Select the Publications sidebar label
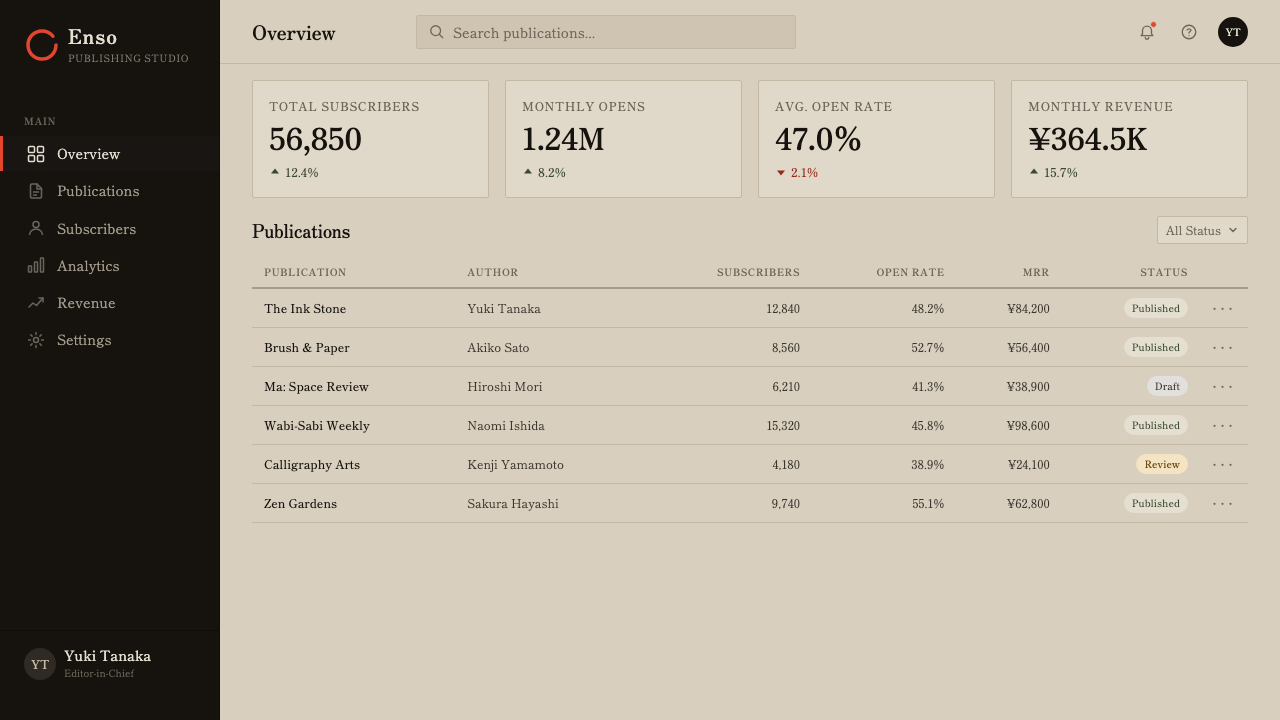 98,191
